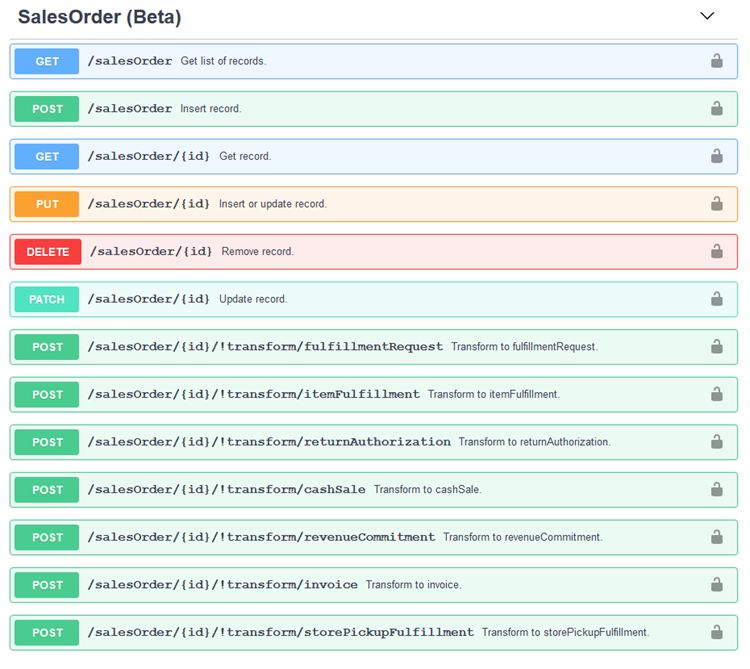Click 'Transform to invoice.' description
The height and width of the screenshot is (669, 750).
(x=414, y=584)
